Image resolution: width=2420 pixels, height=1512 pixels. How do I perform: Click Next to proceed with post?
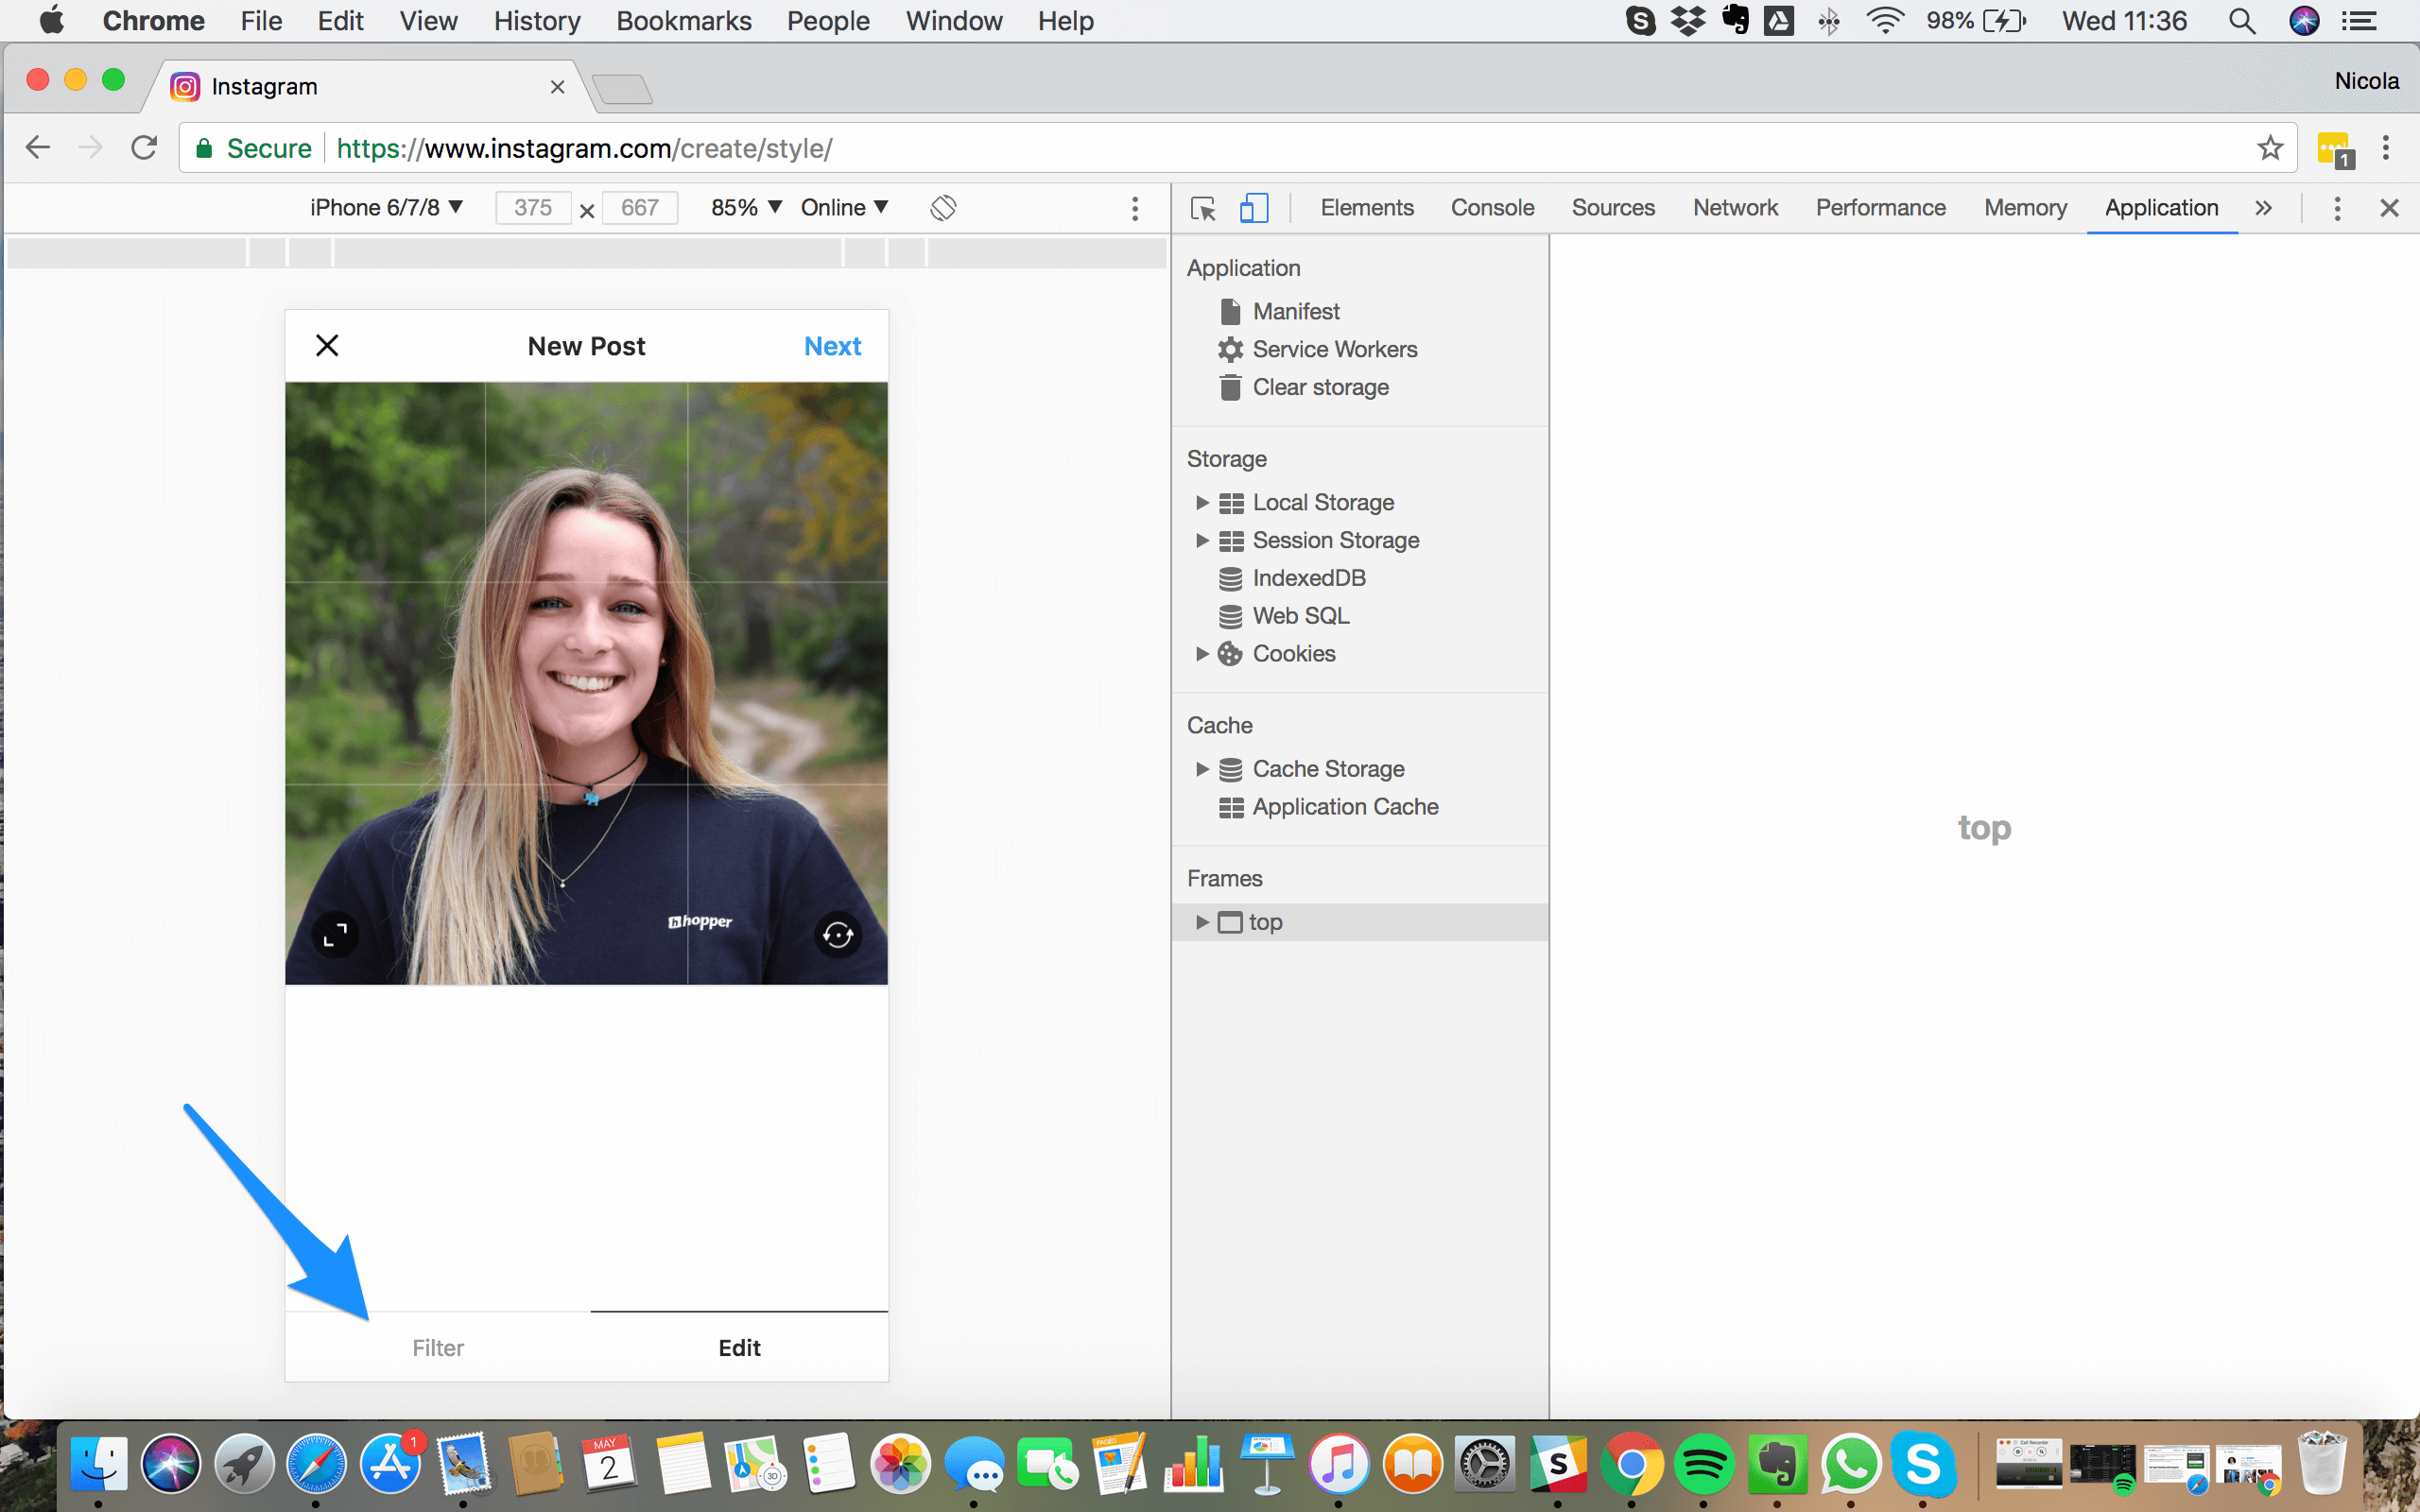pyautogui.click(x=833, y=345)
